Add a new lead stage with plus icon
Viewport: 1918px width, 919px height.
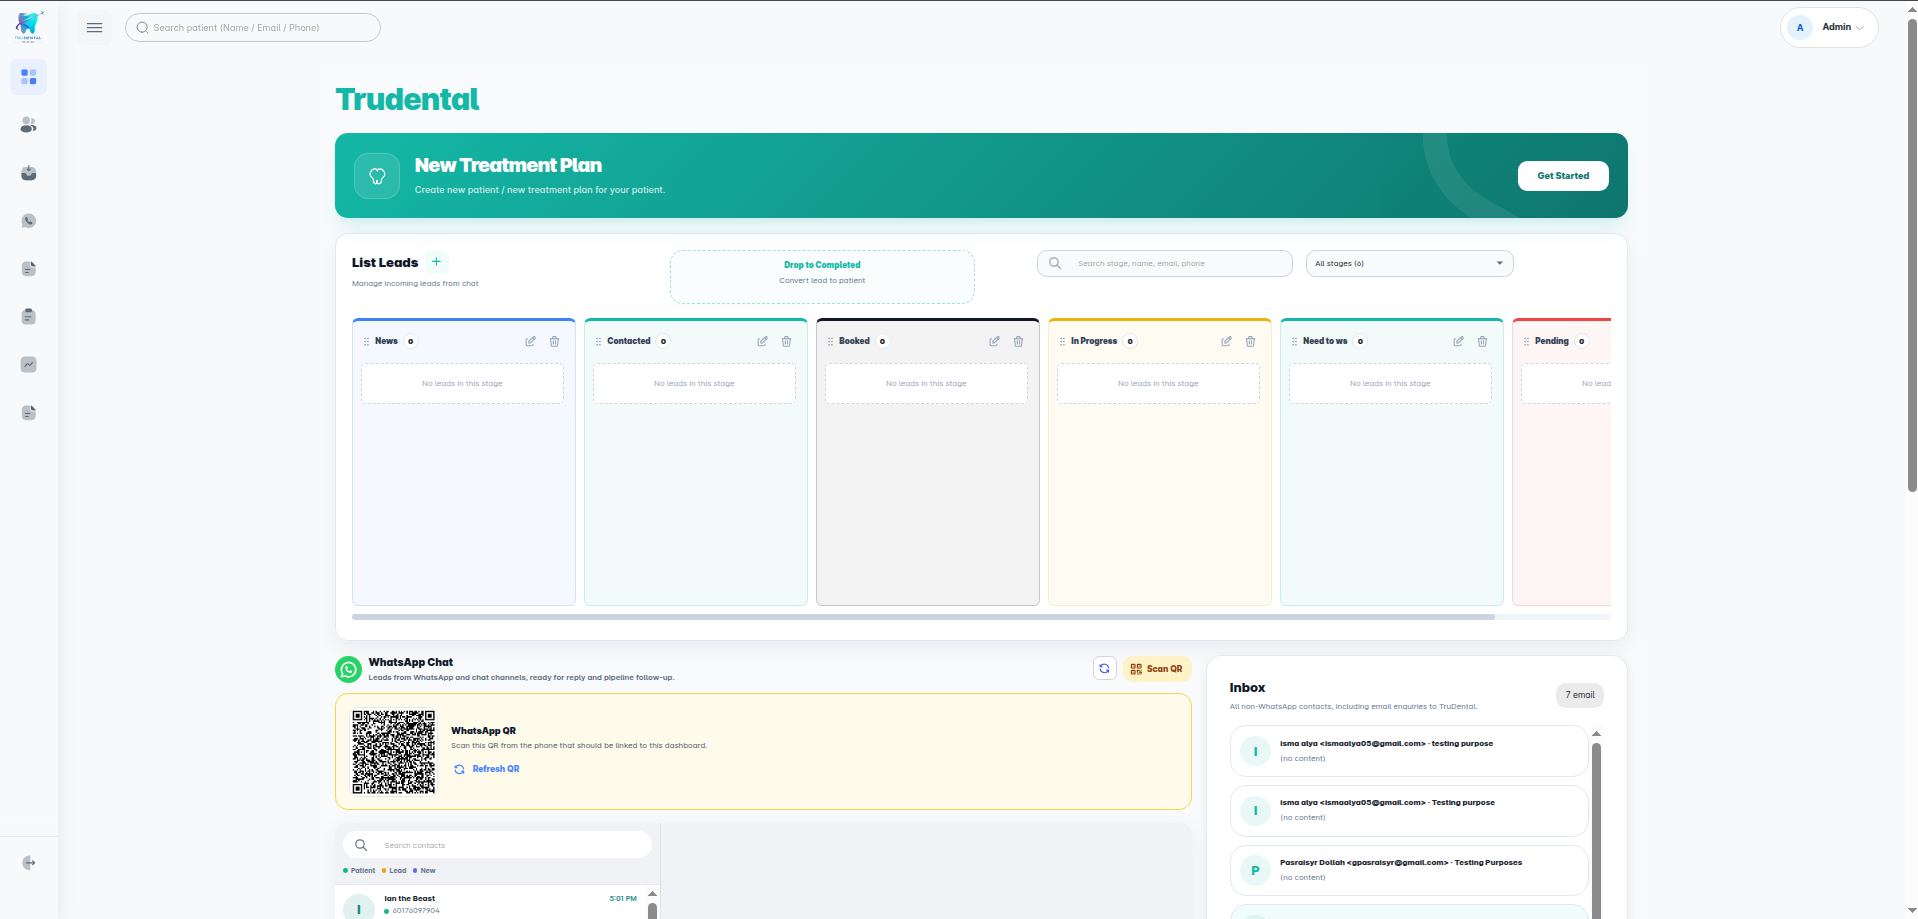436,262
